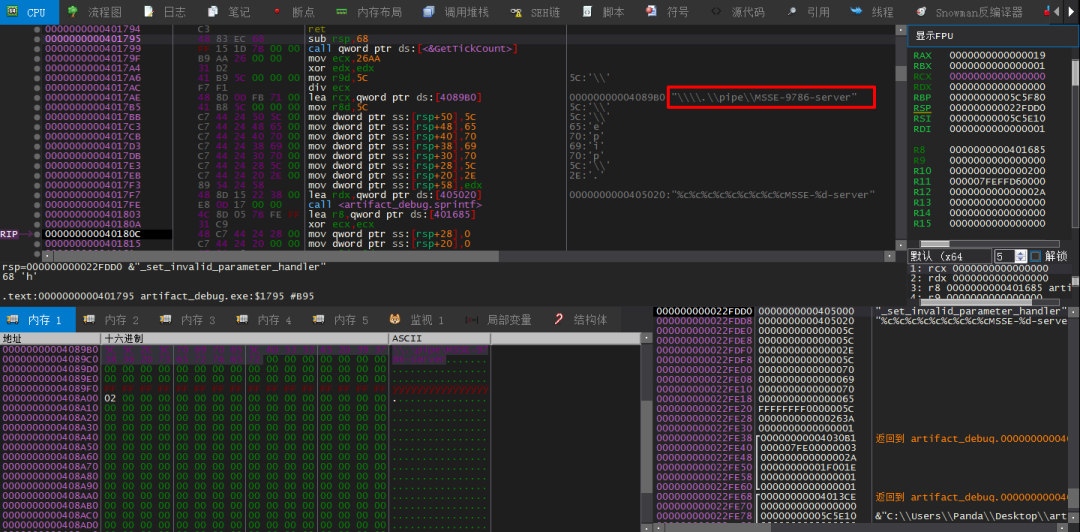Screen dimensions: 1080x532
Task: Open the 监视 1 watch tab
Action: (426, 320)
